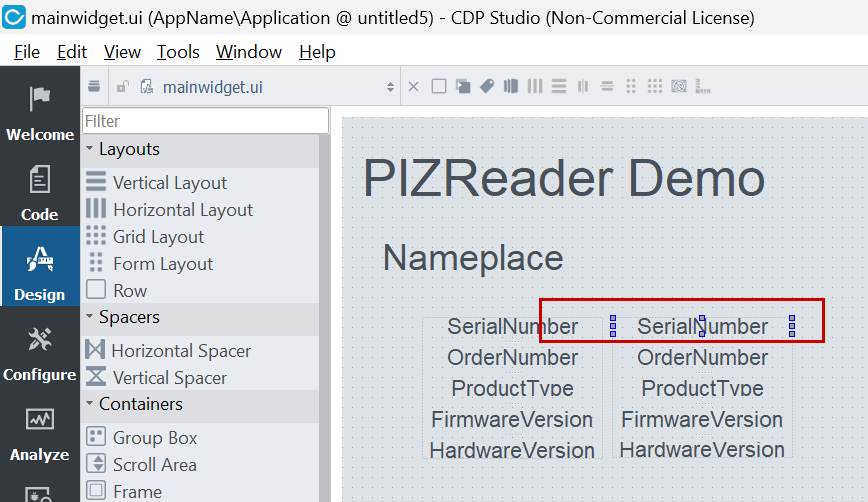Viewport: 868px width, 502px height.
Task: Select left column FirmwareVersion label
Action: tap(512, 420)
